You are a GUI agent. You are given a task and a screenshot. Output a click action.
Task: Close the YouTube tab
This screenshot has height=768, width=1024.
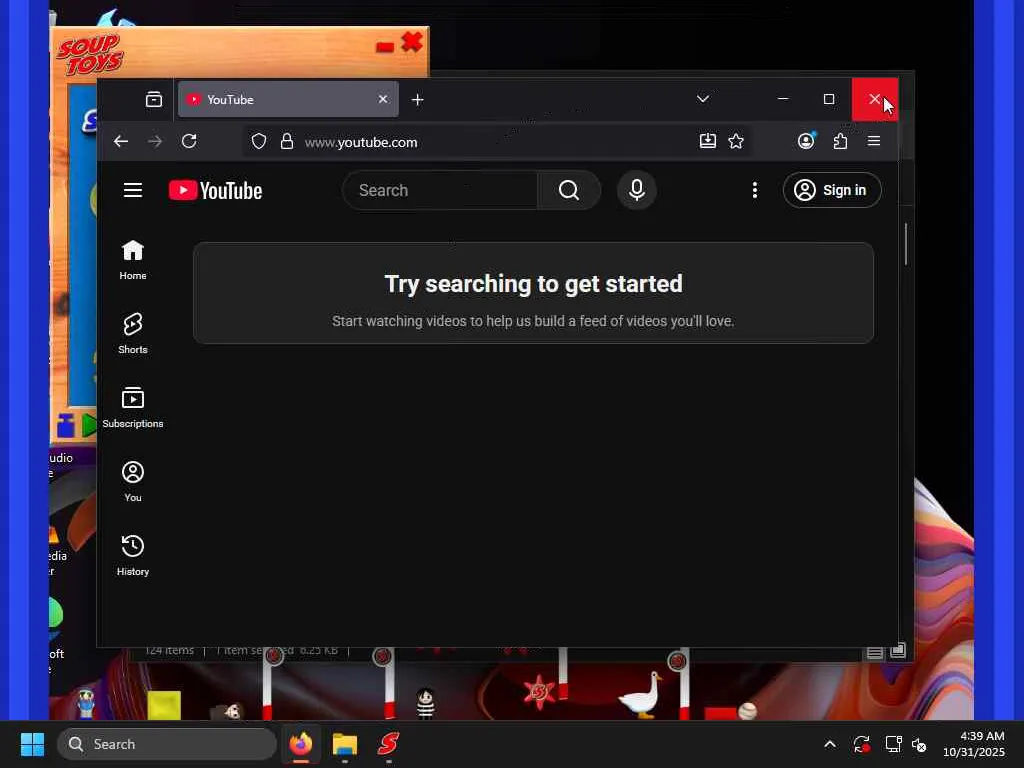click(x=383, y=99)
